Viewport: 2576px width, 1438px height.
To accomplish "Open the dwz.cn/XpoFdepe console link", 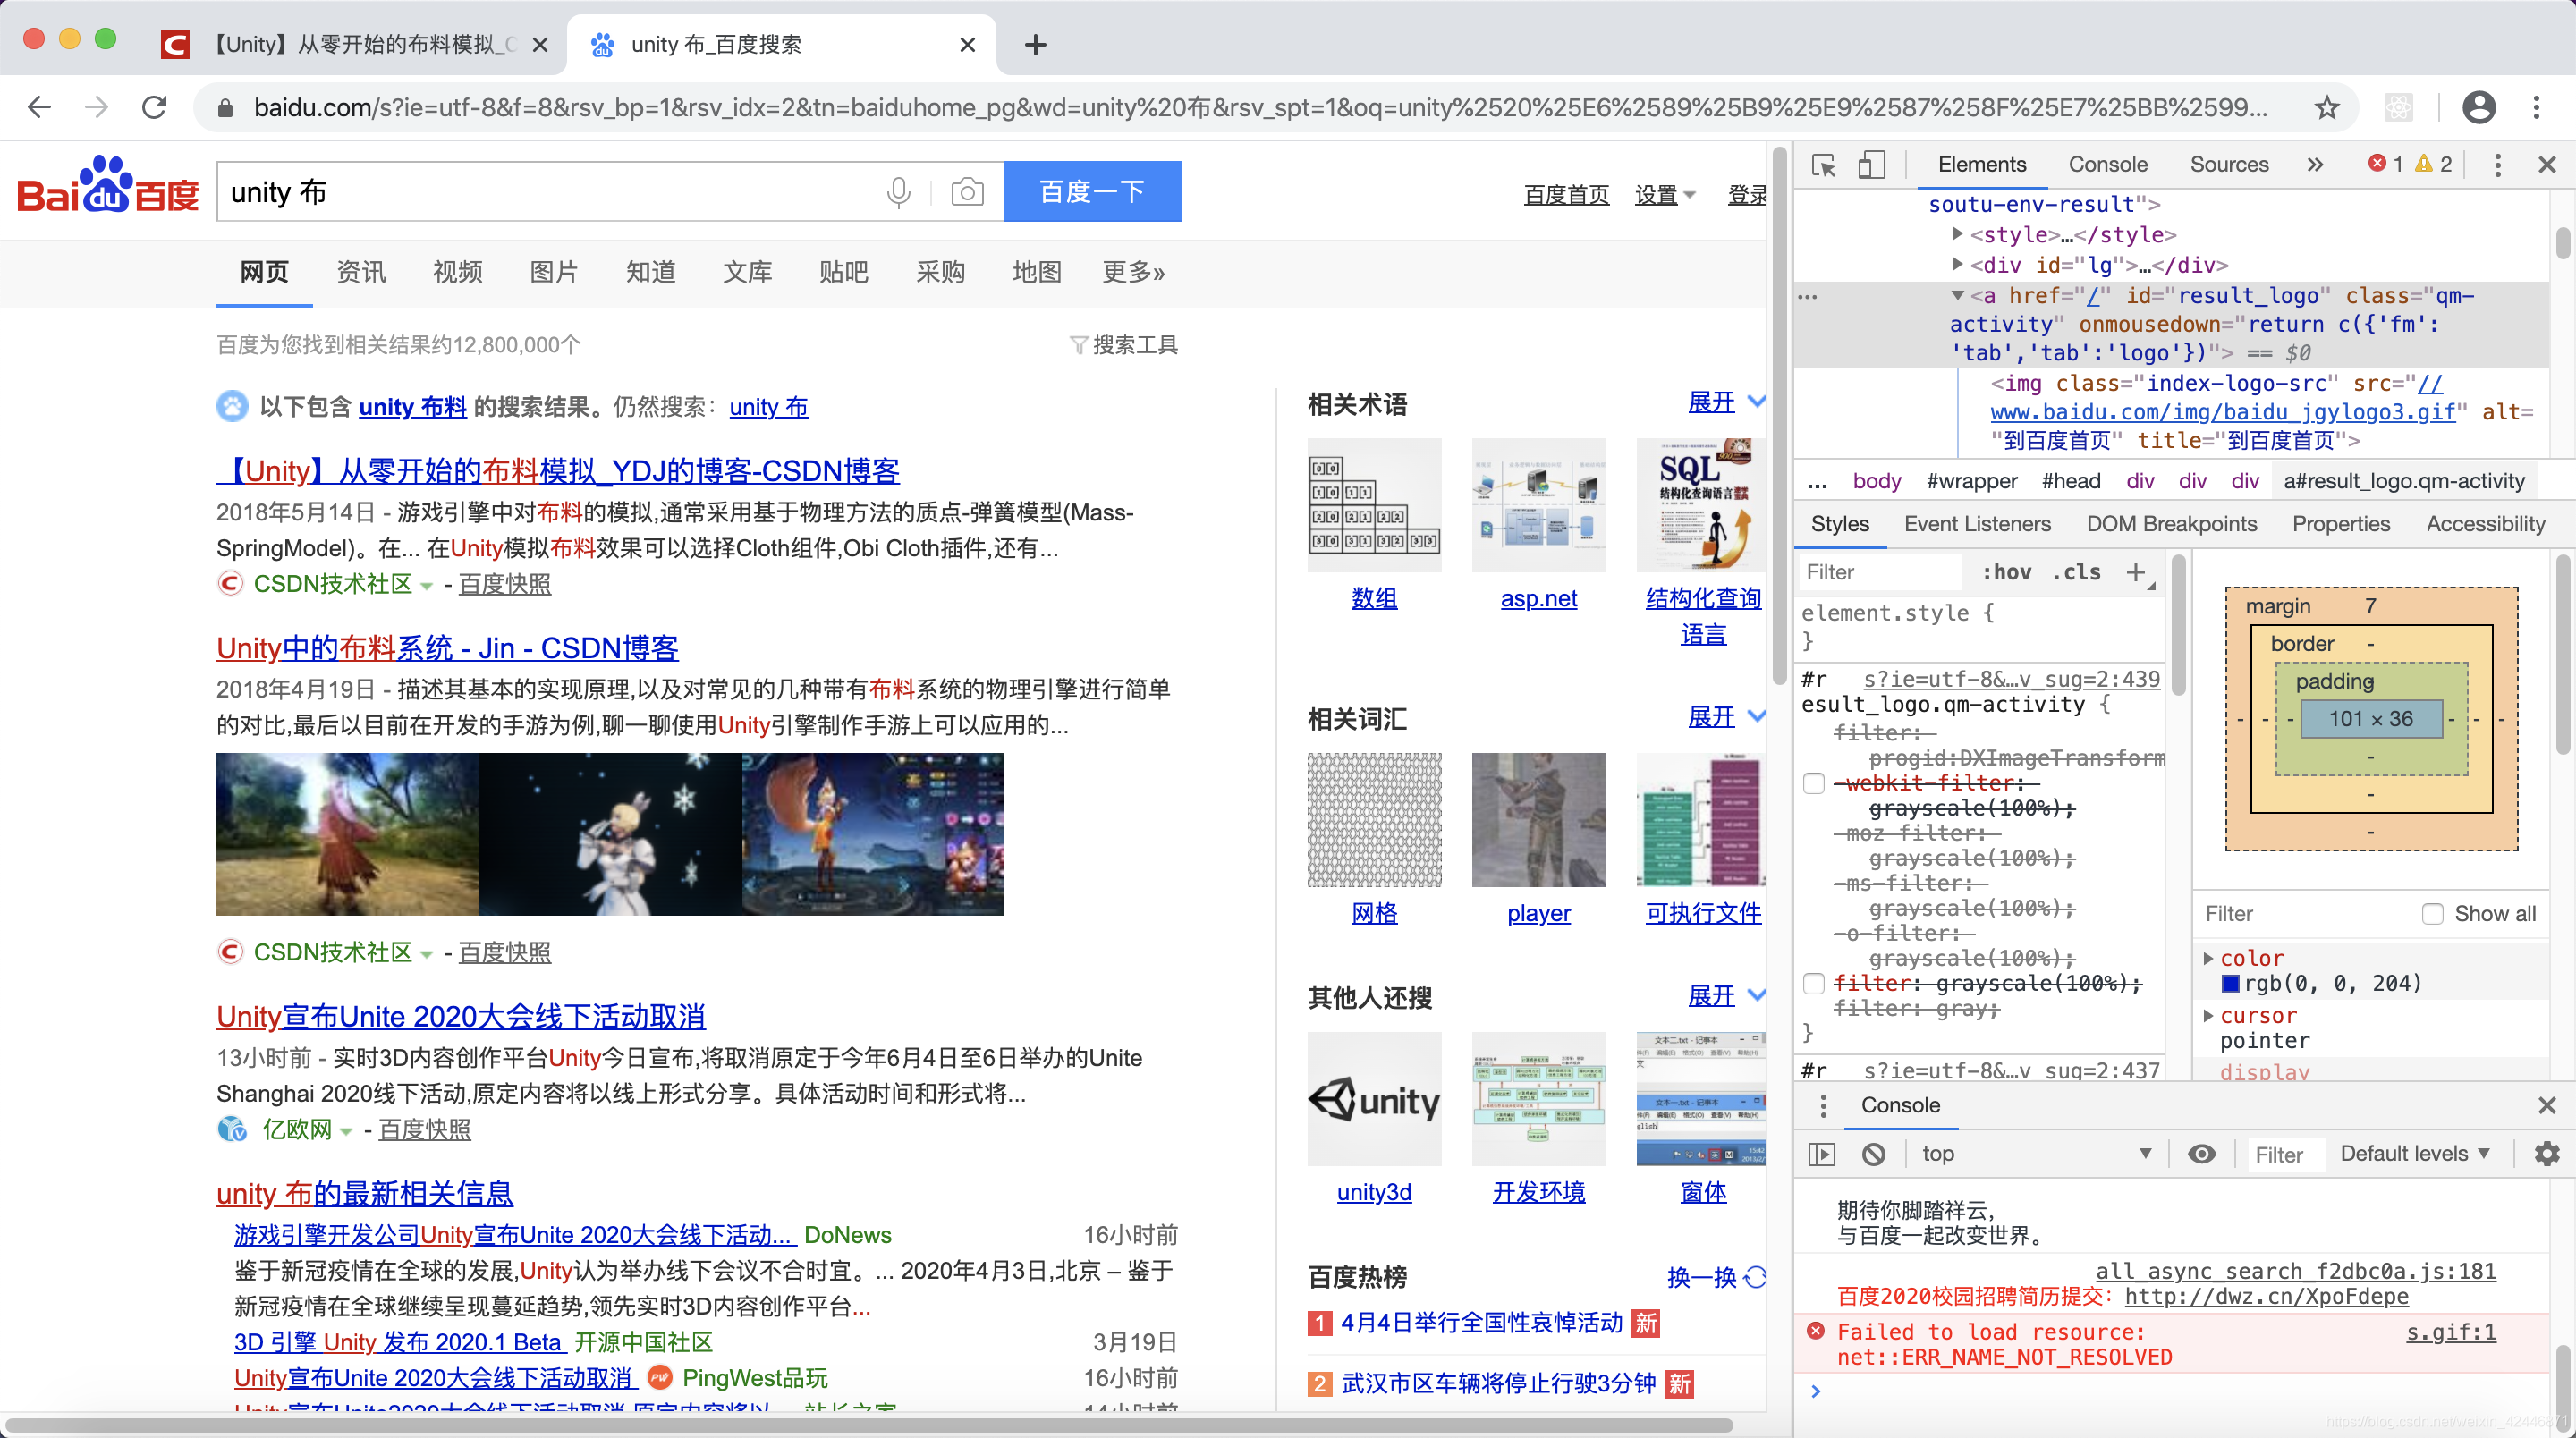I will tap(2266, 1297).
